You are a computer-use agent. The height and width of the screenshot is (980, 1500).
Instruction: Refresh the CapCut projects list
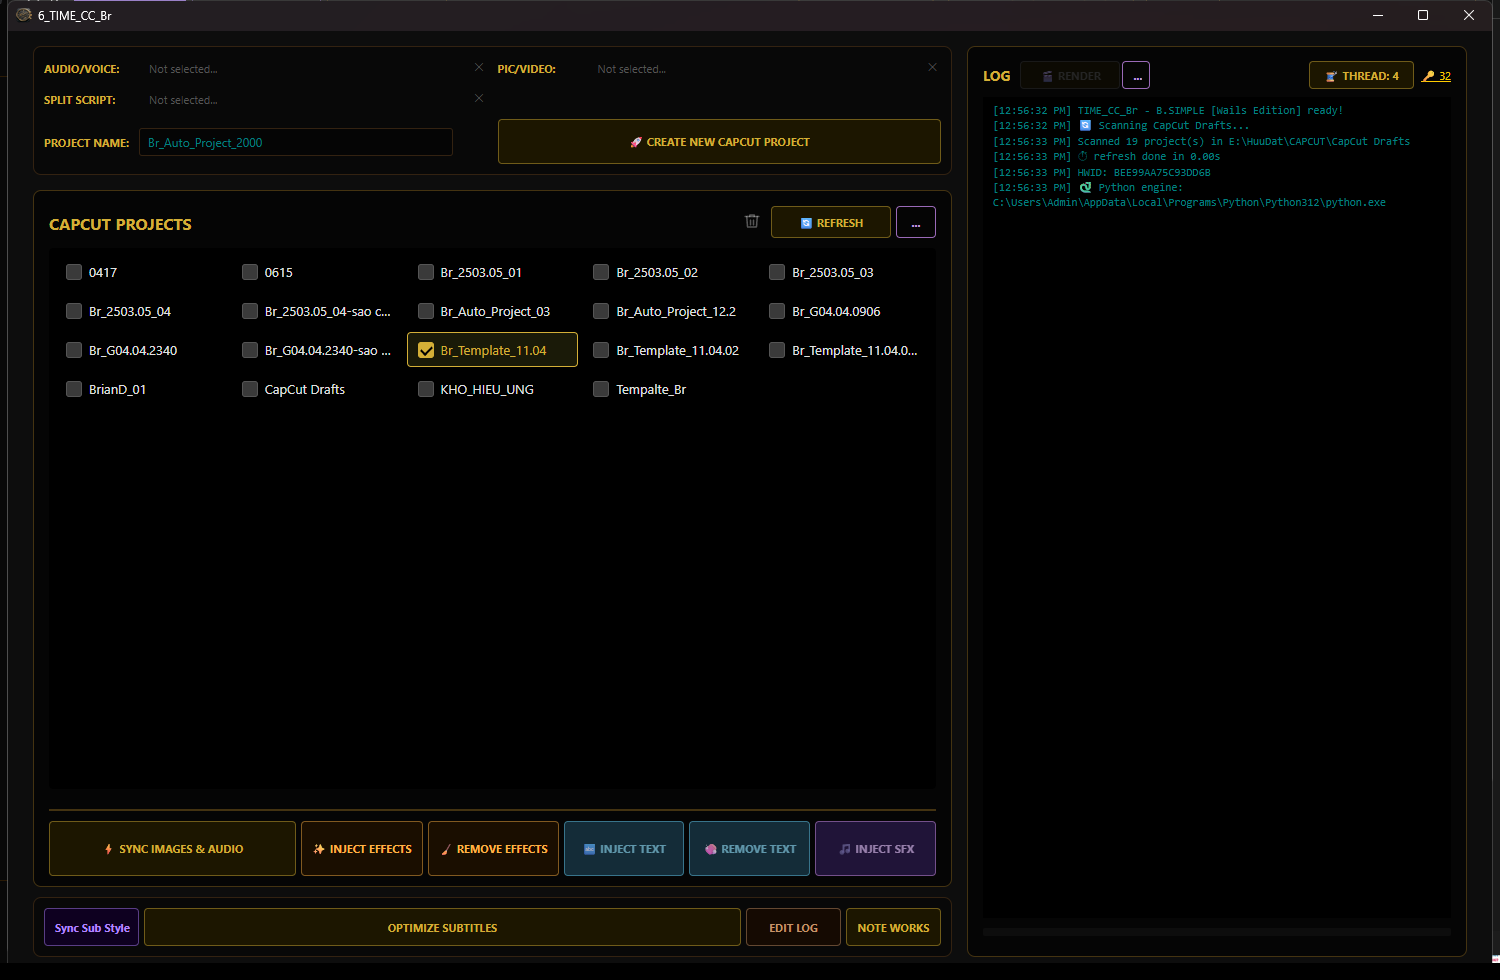click(x=831, y=222)
